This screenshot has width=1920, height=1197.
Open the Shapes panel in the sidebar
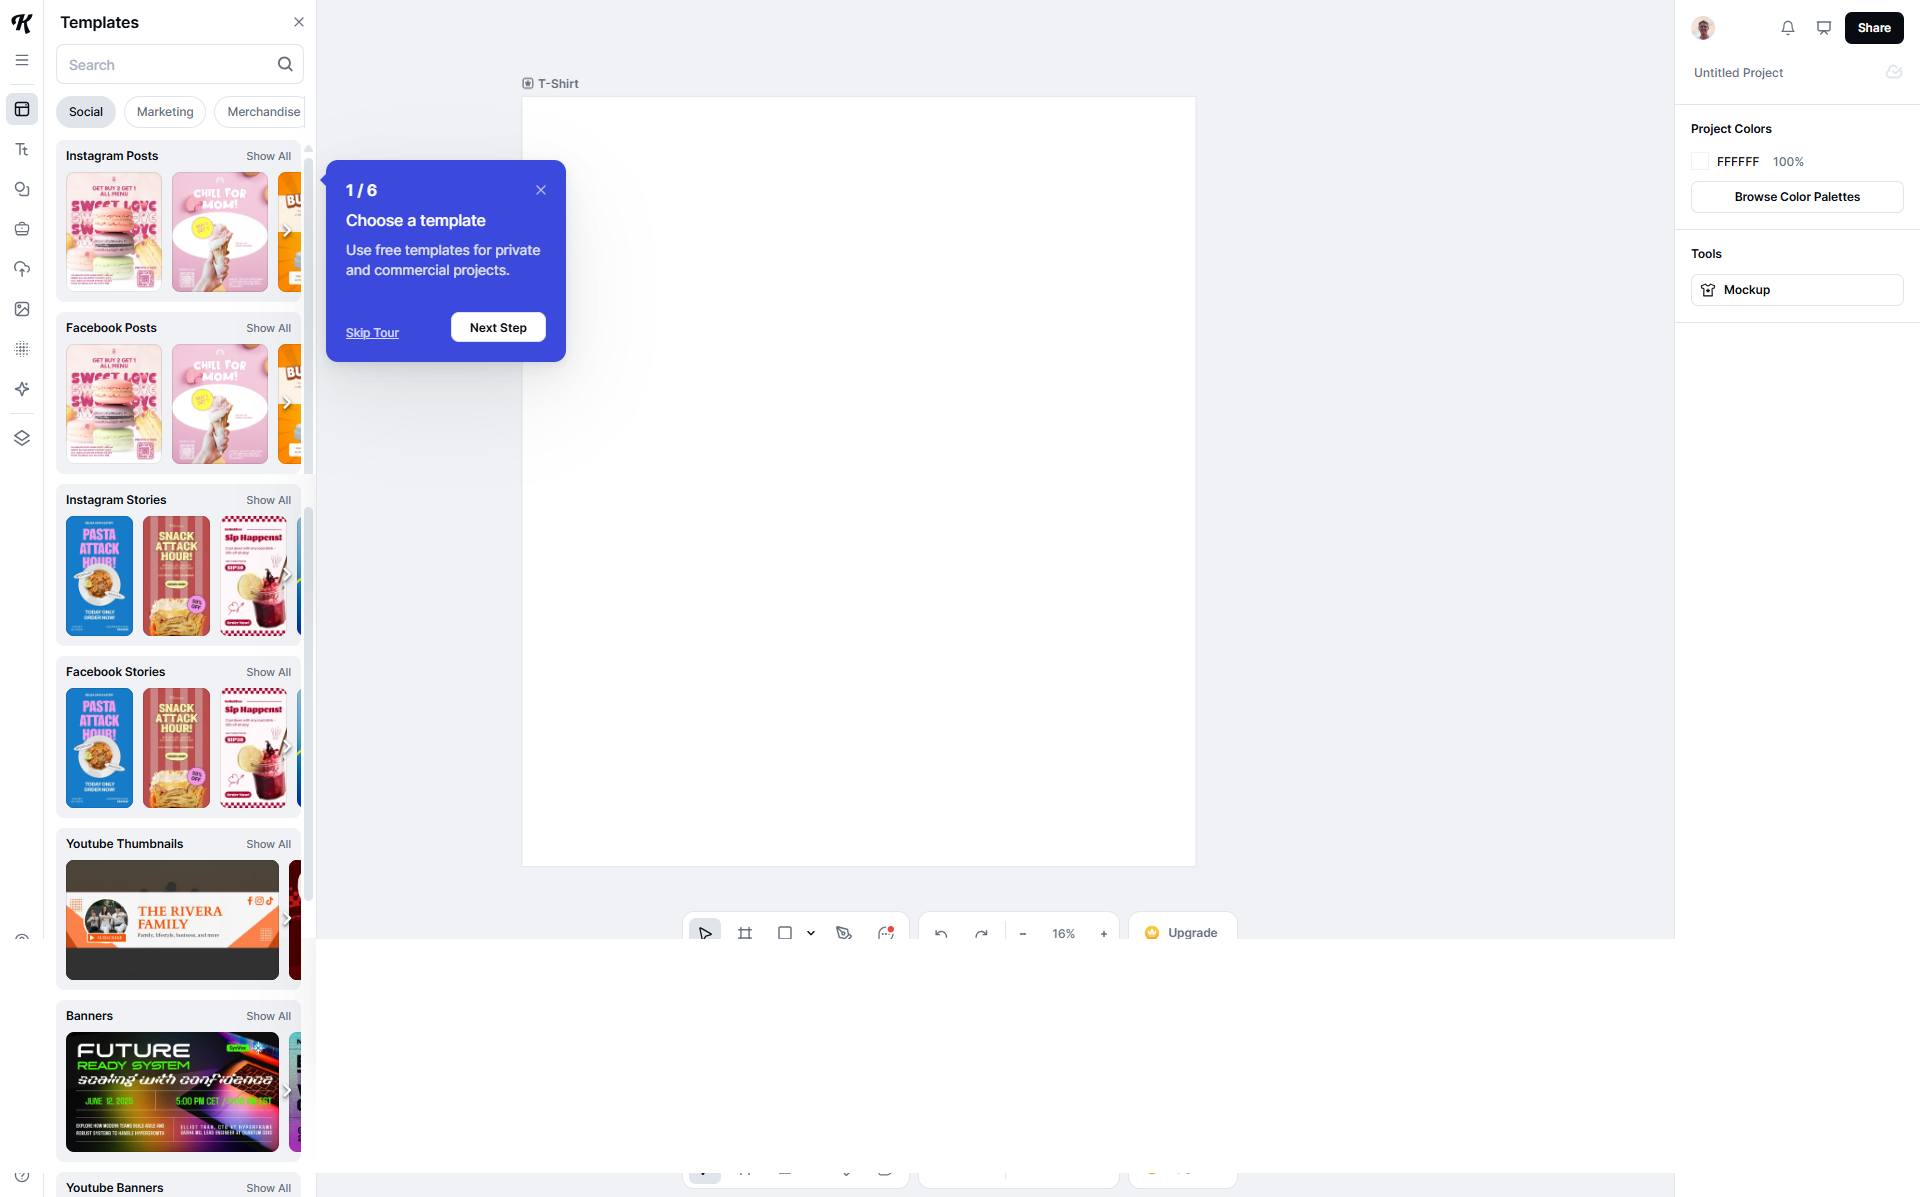(x=22, y=189)
